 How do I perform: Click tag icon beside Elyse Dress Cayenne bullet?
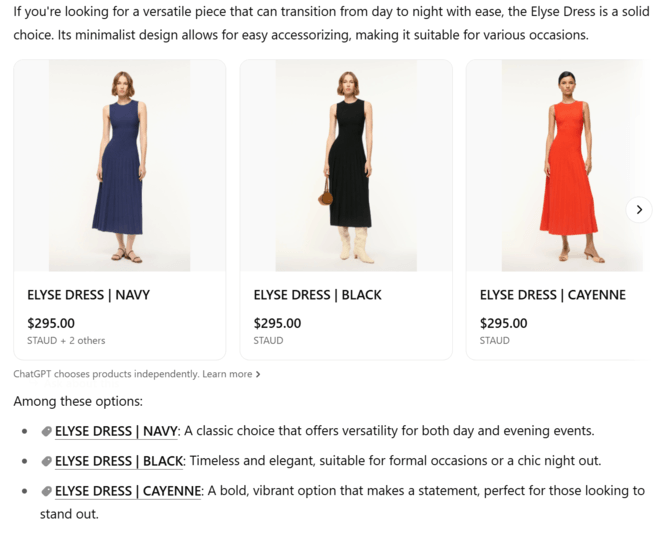point(46,491)
